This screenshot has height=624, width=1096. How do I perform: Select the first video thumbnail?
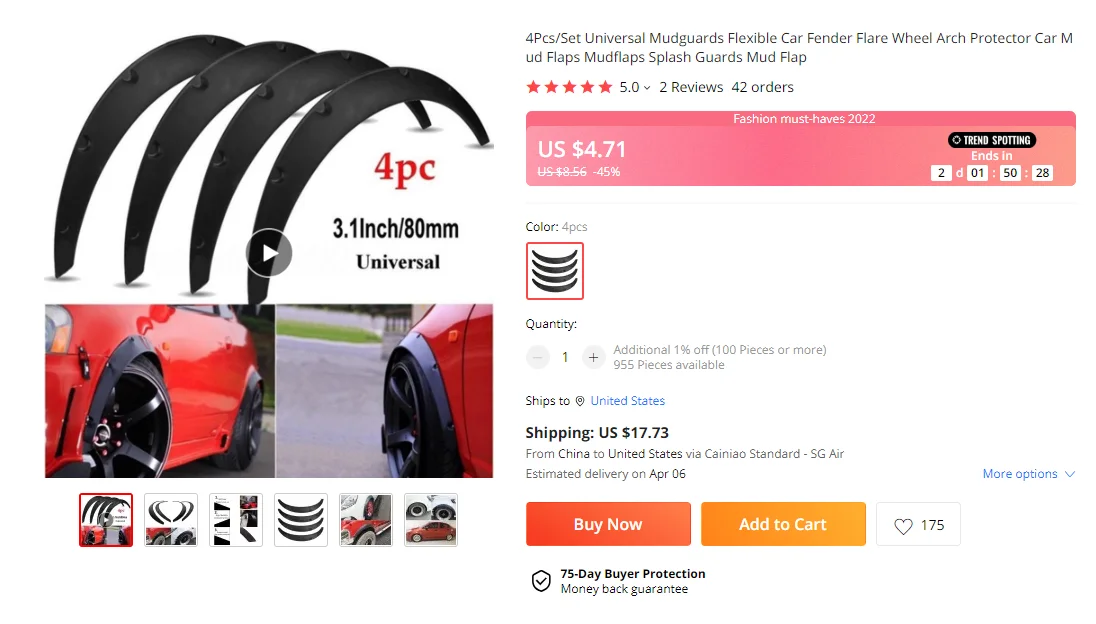click(106, 520)
